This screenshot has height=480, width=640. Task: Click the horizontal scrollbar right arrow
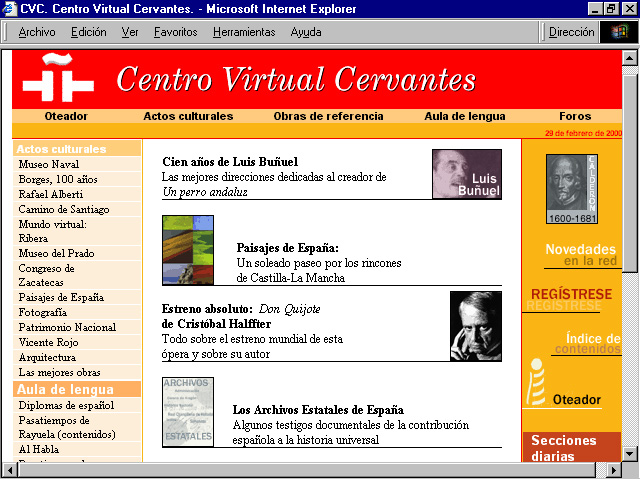(x=613, y=469)
